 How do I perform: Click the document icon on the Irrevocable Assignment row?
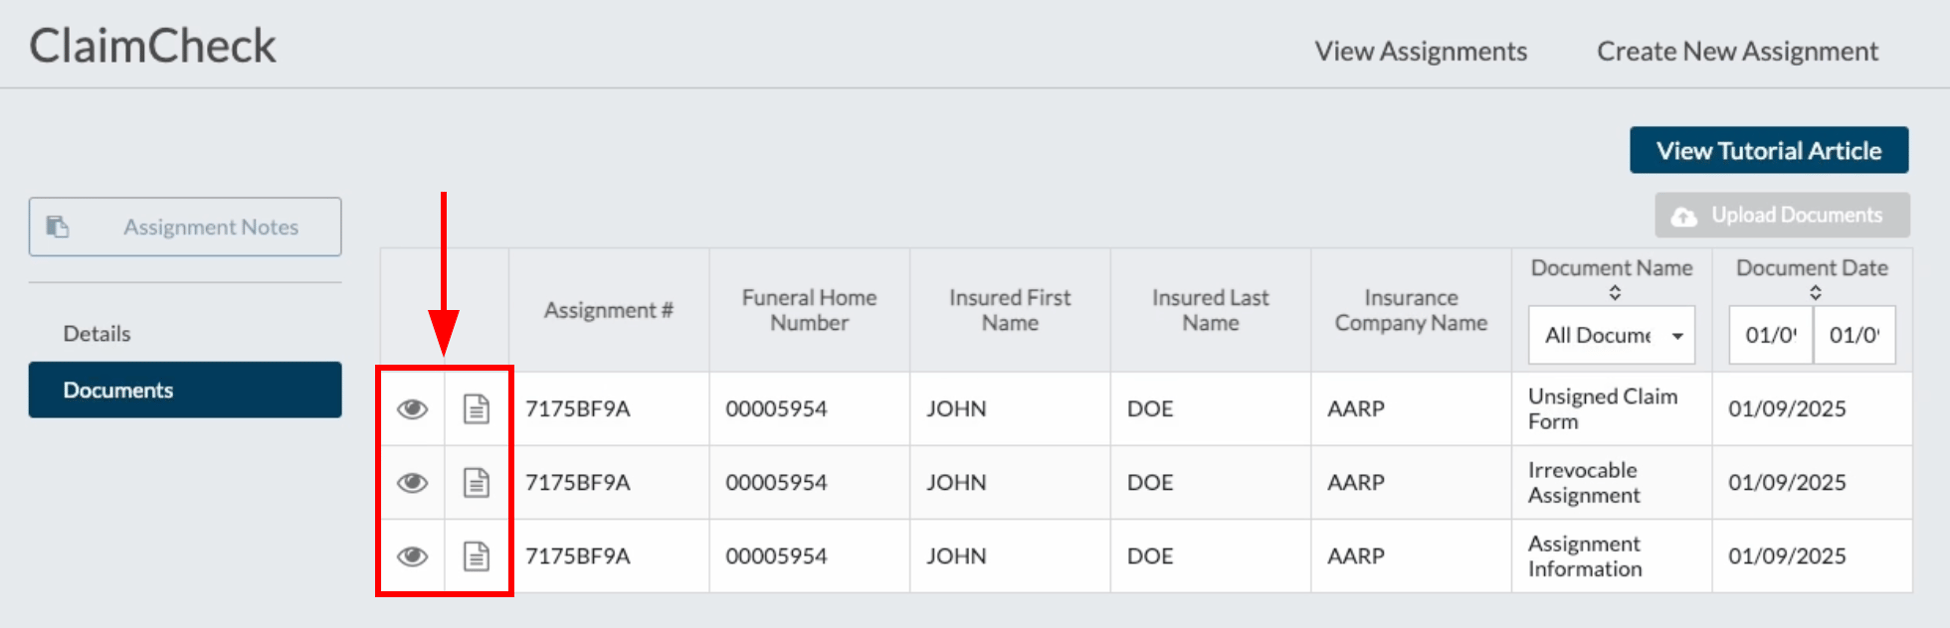[x=477, y=482]
